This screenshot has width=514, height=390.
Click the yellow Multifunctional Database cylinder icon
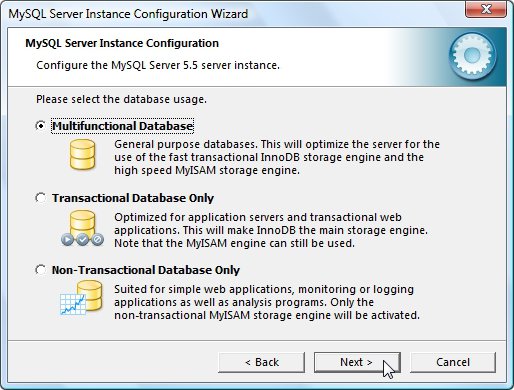pos(82,155)
